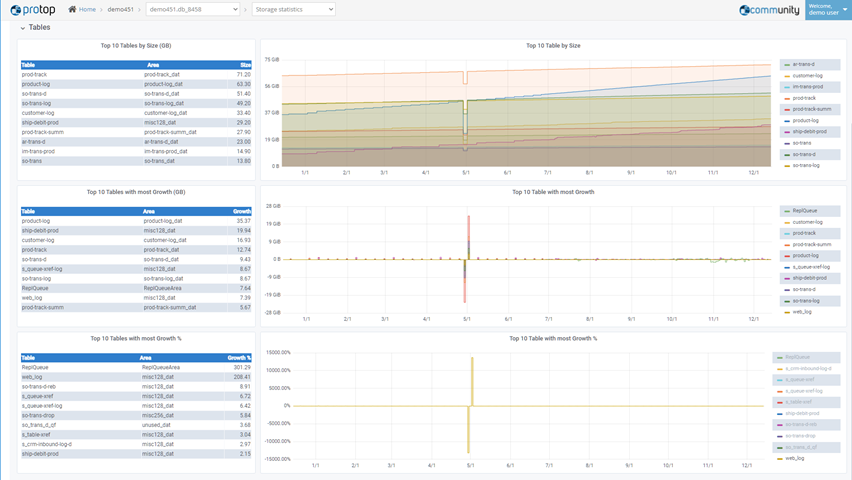The height and width of the screenshot is (480, 852).
Task: Click the Home house icon in breadcrumb
Action: tap(72, 9)
